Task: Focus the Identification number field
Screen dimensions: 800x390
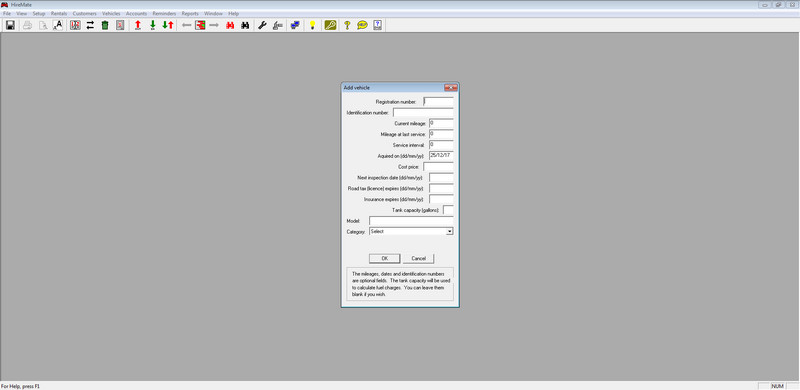Action: (423, 112)
